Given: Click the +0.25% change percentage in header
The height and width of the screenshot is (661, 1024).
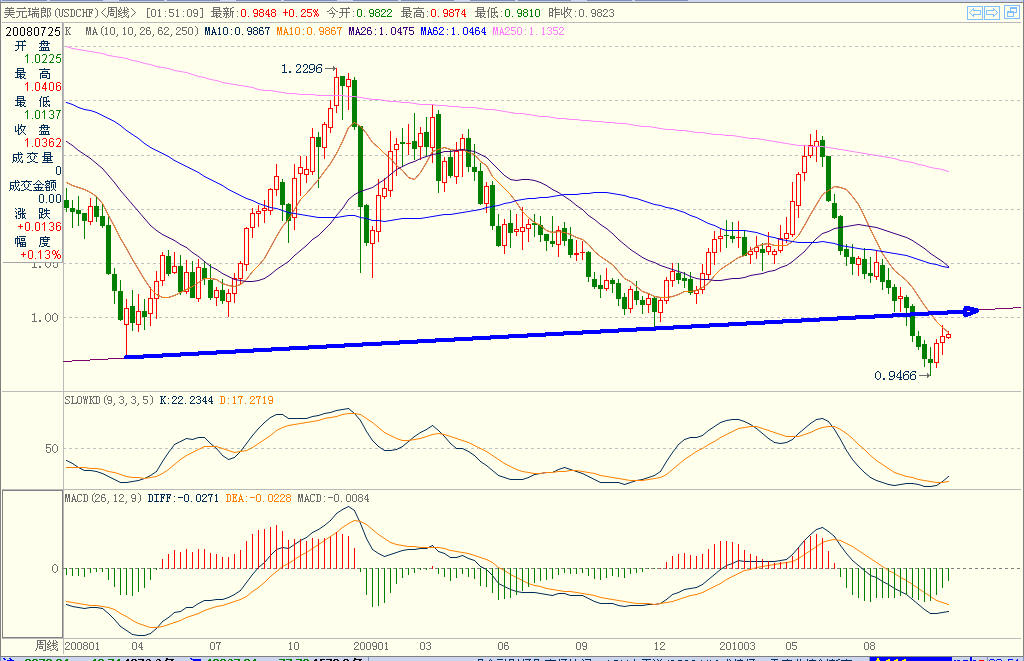Looking at the screenshot, I should pos(300,12).
